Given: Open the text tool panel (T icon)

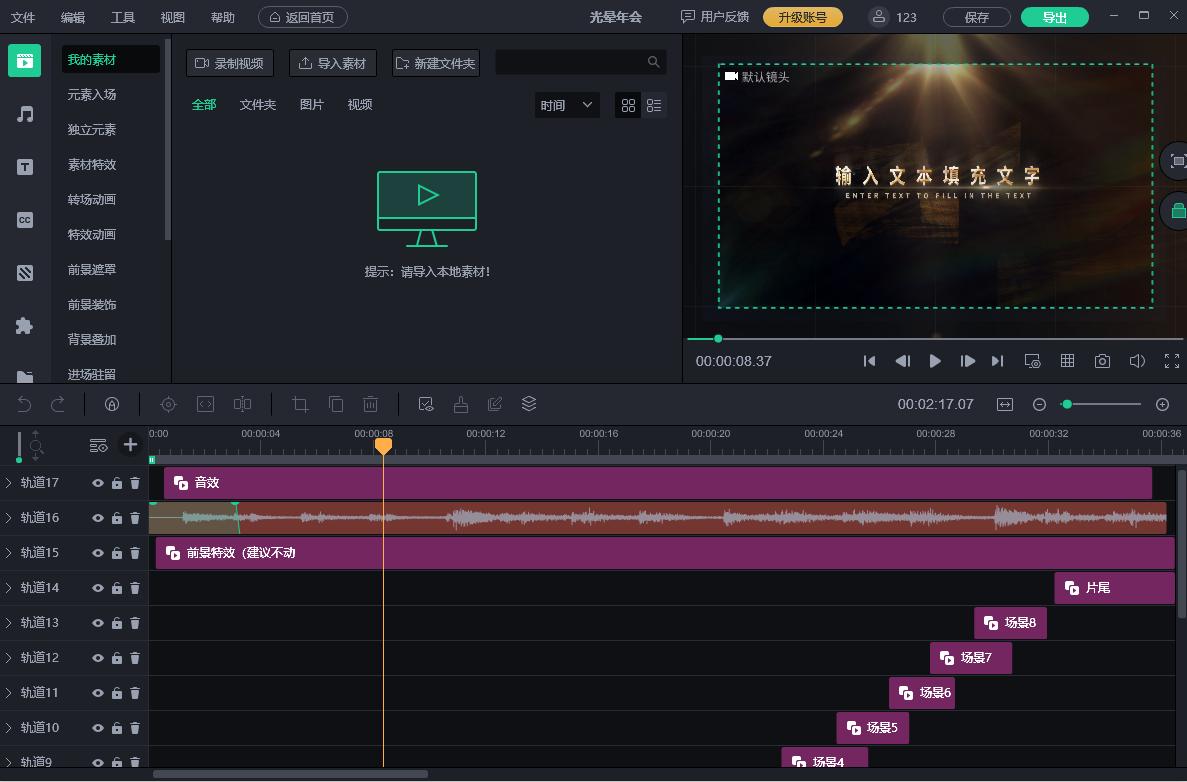Looking at the screenshot, I should click(x=24, y=167).
